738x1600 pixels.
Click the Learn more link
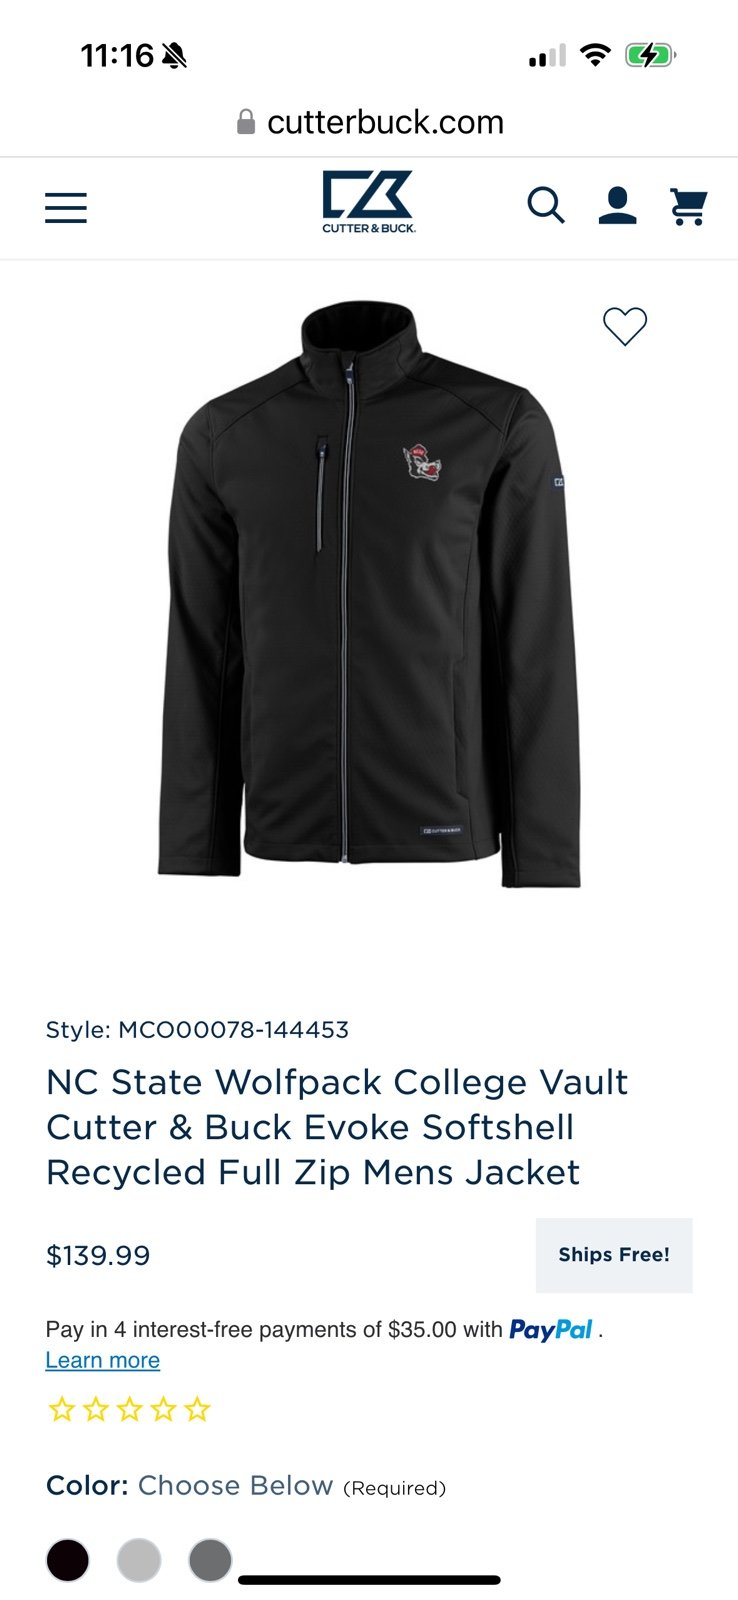pos(103,1360)
